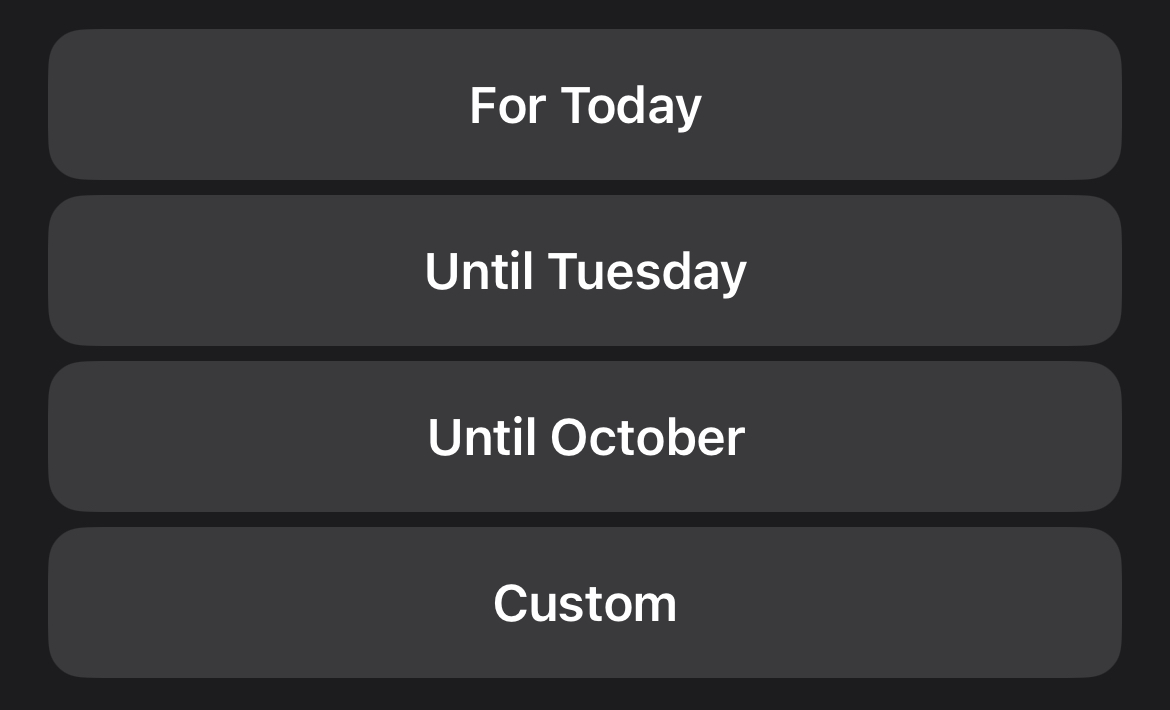Tap the 'Custom' text label
The width and height of the screenshot is (1170, 710).
(585, 603)
